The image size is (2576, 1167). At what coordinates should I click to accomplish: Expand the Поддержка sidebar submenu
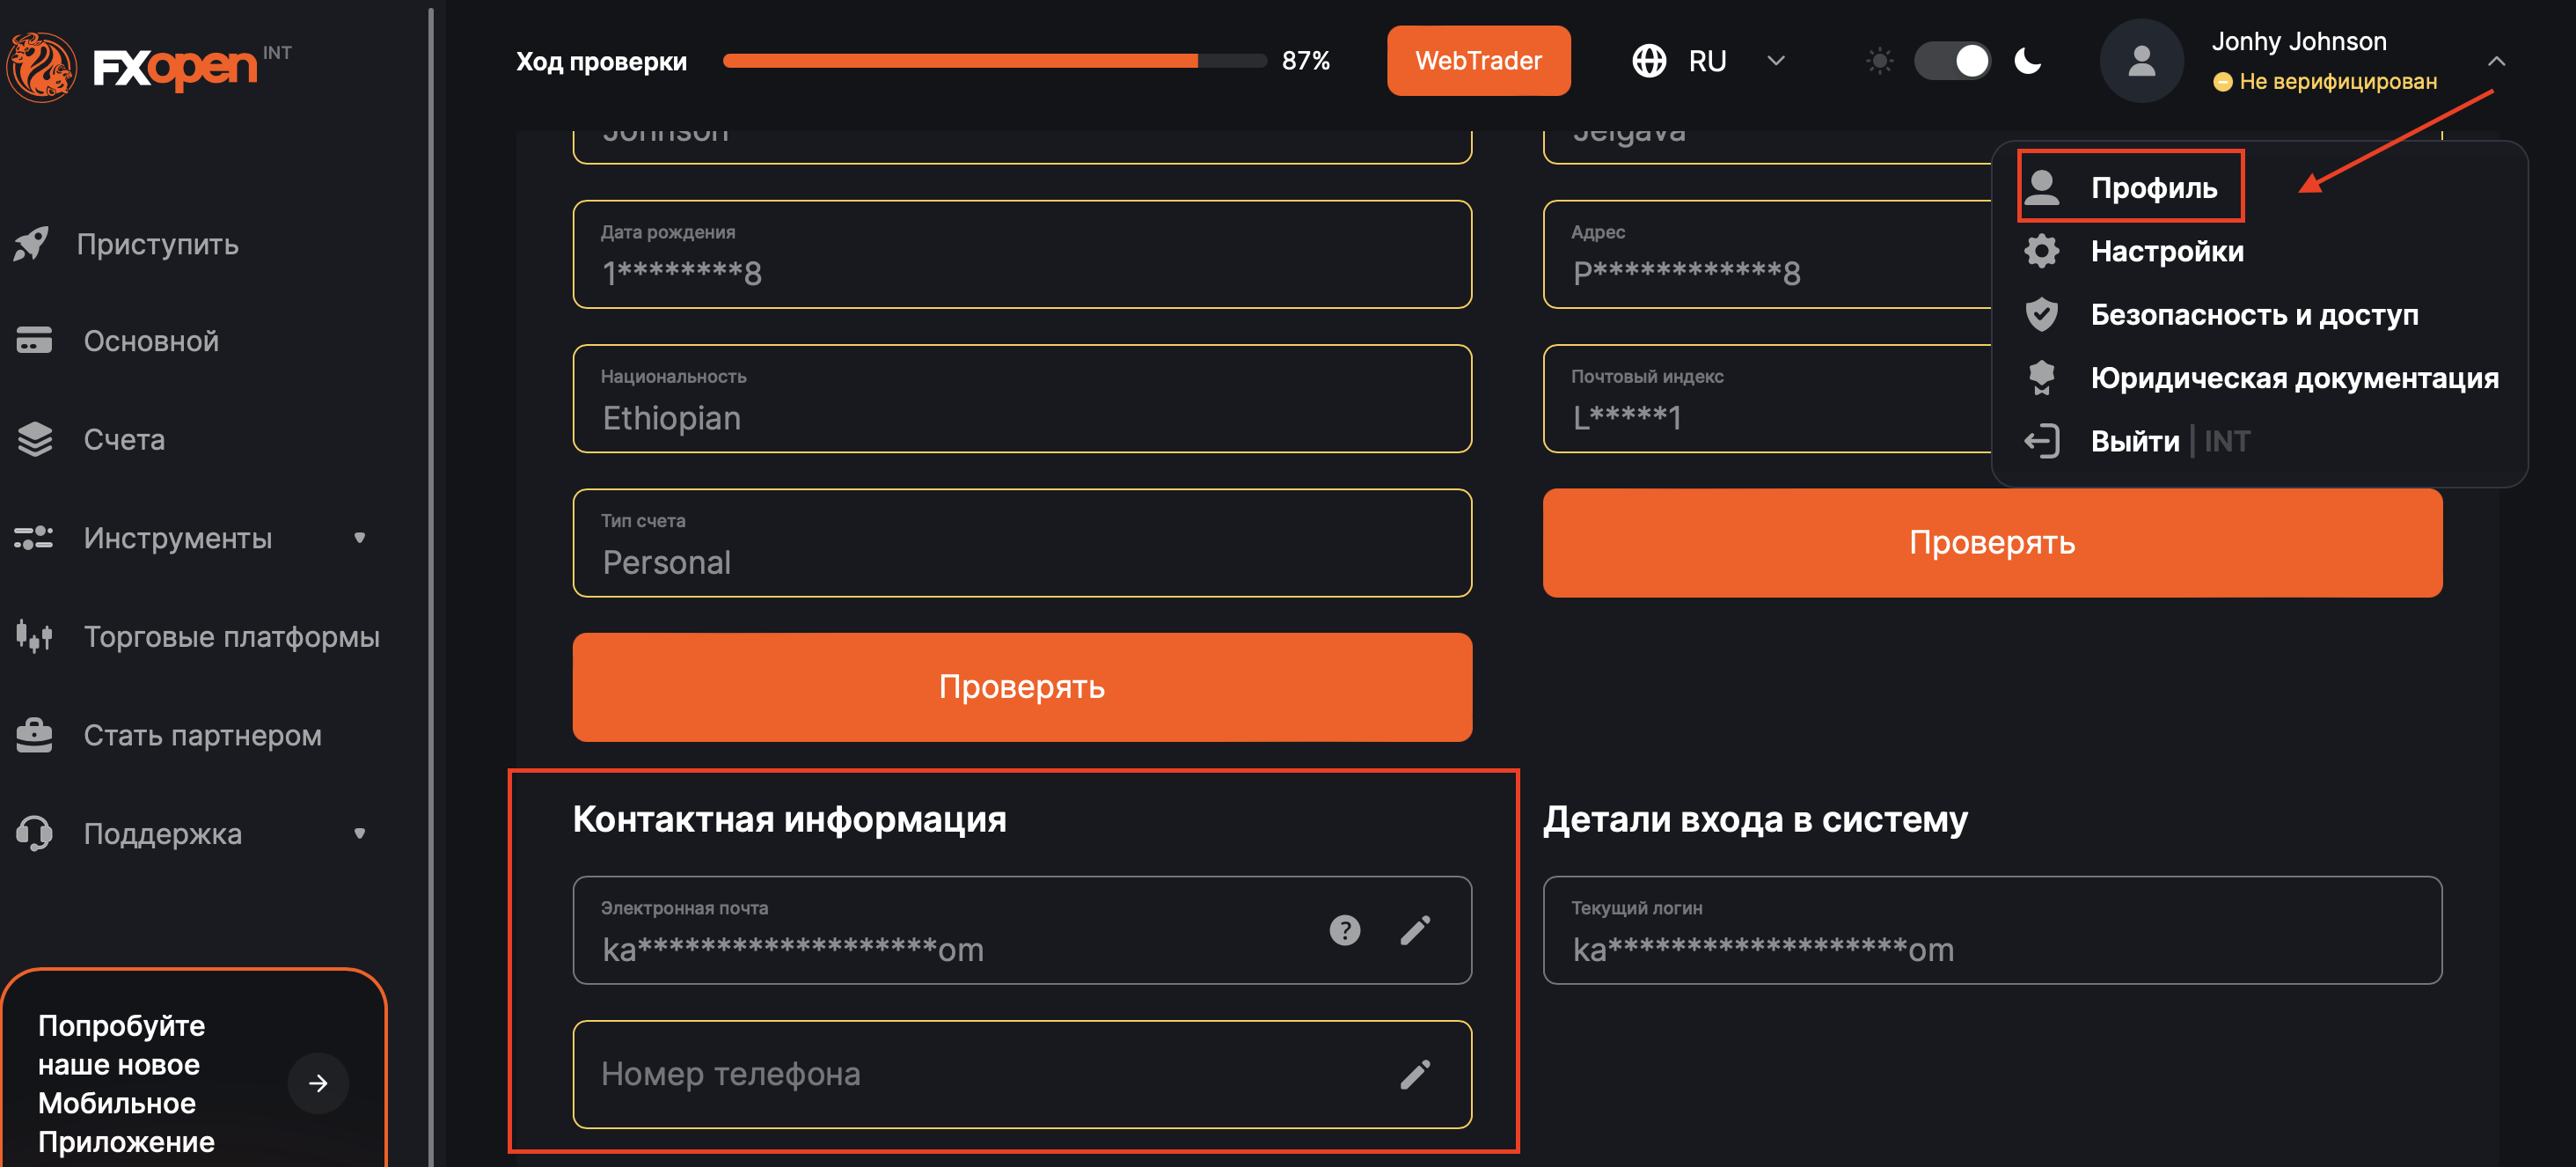[360, 833]
